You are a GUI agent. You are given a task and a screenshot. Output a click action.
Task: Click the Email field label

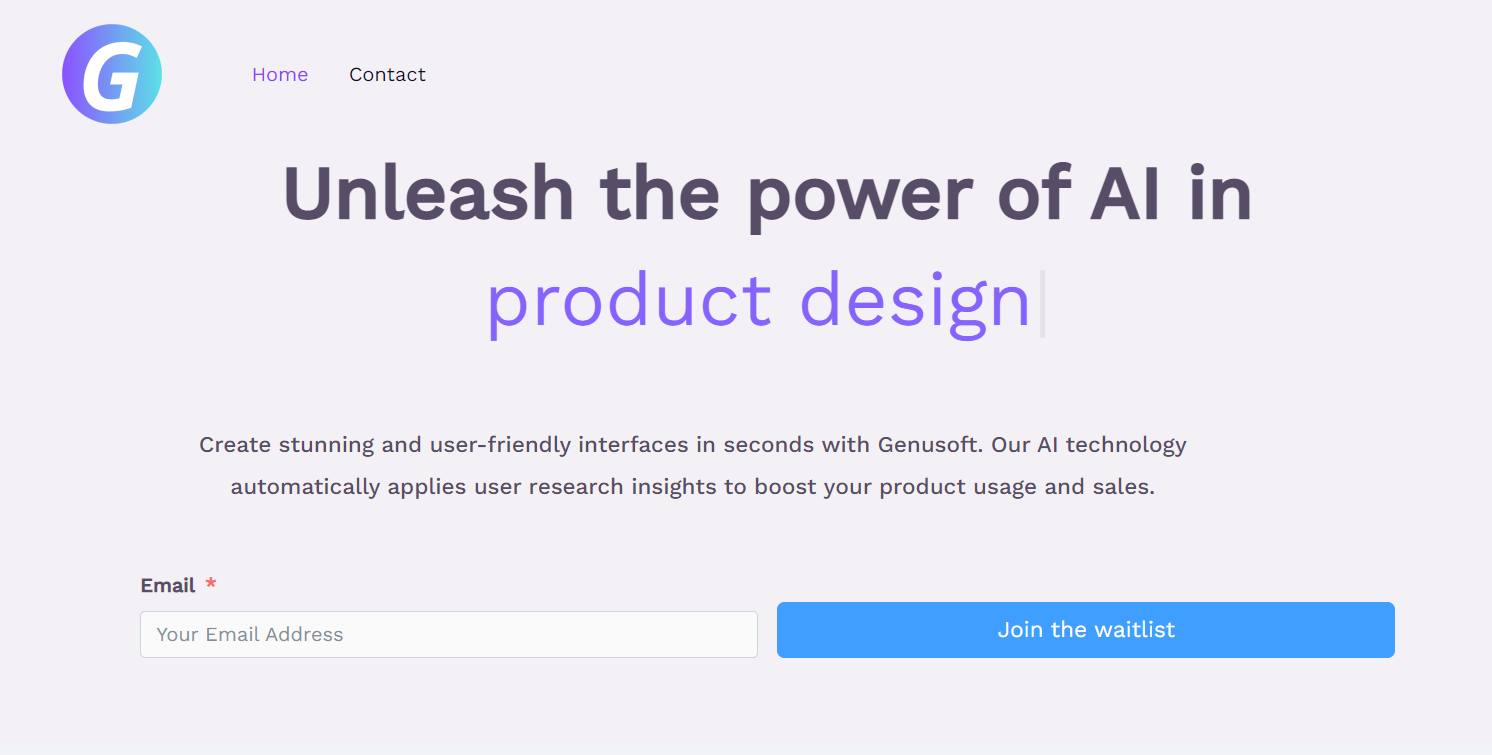[168, 586]
